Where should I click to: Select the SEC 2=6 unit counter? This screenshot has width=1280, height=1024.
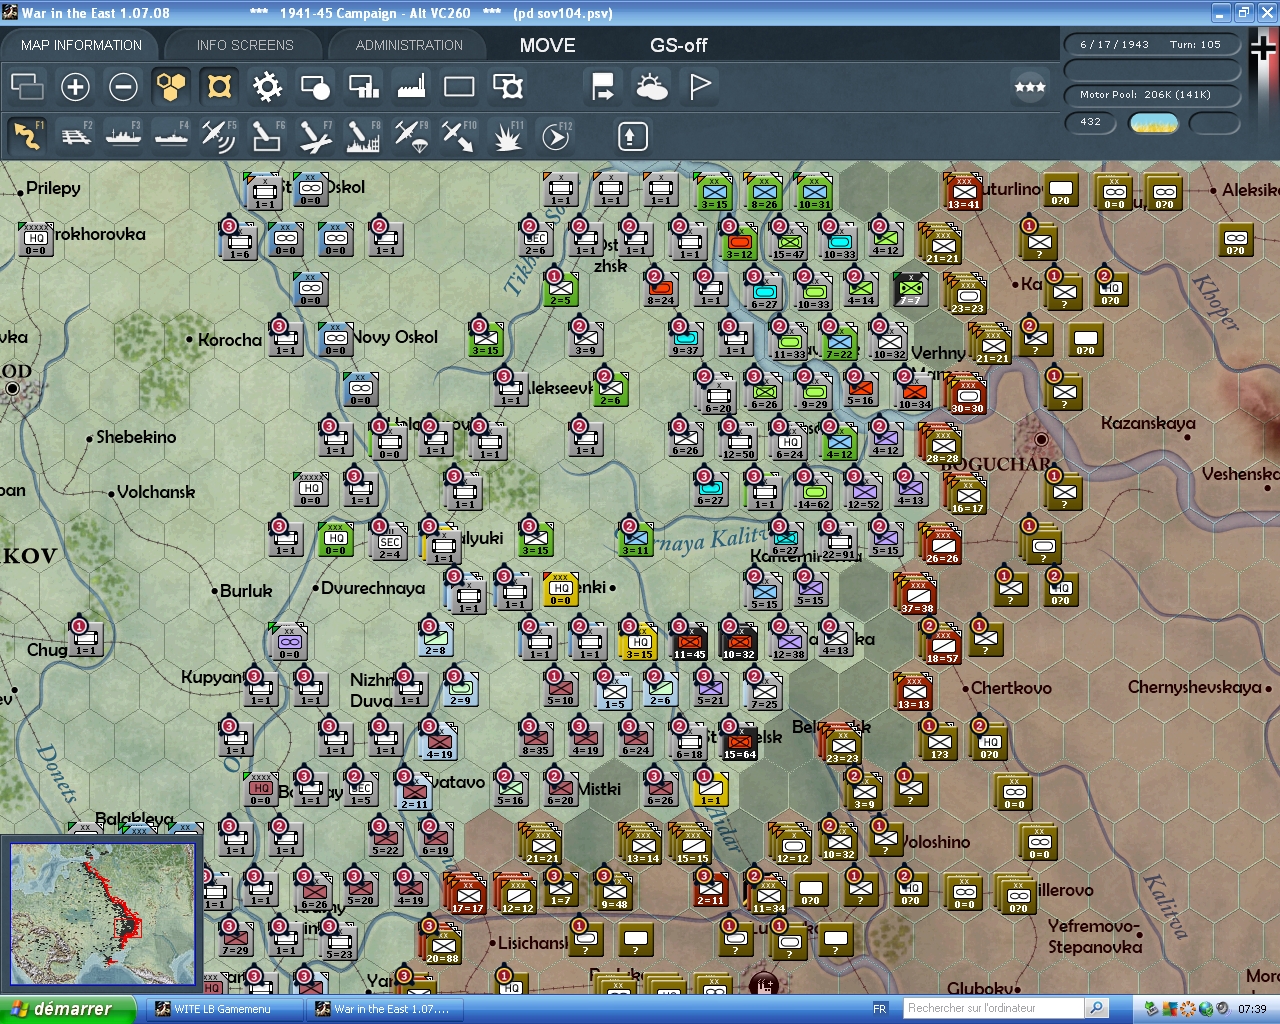[536, 241]
